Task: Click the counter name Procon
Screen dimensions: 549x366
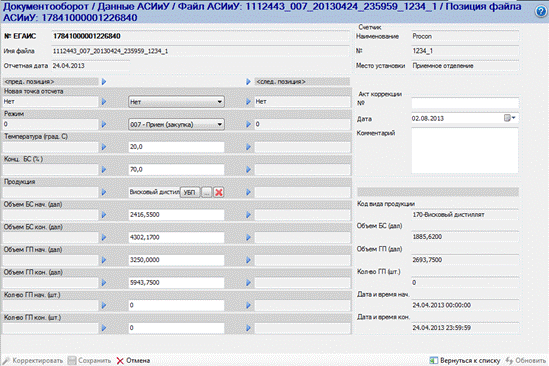Action: (422, 36)
